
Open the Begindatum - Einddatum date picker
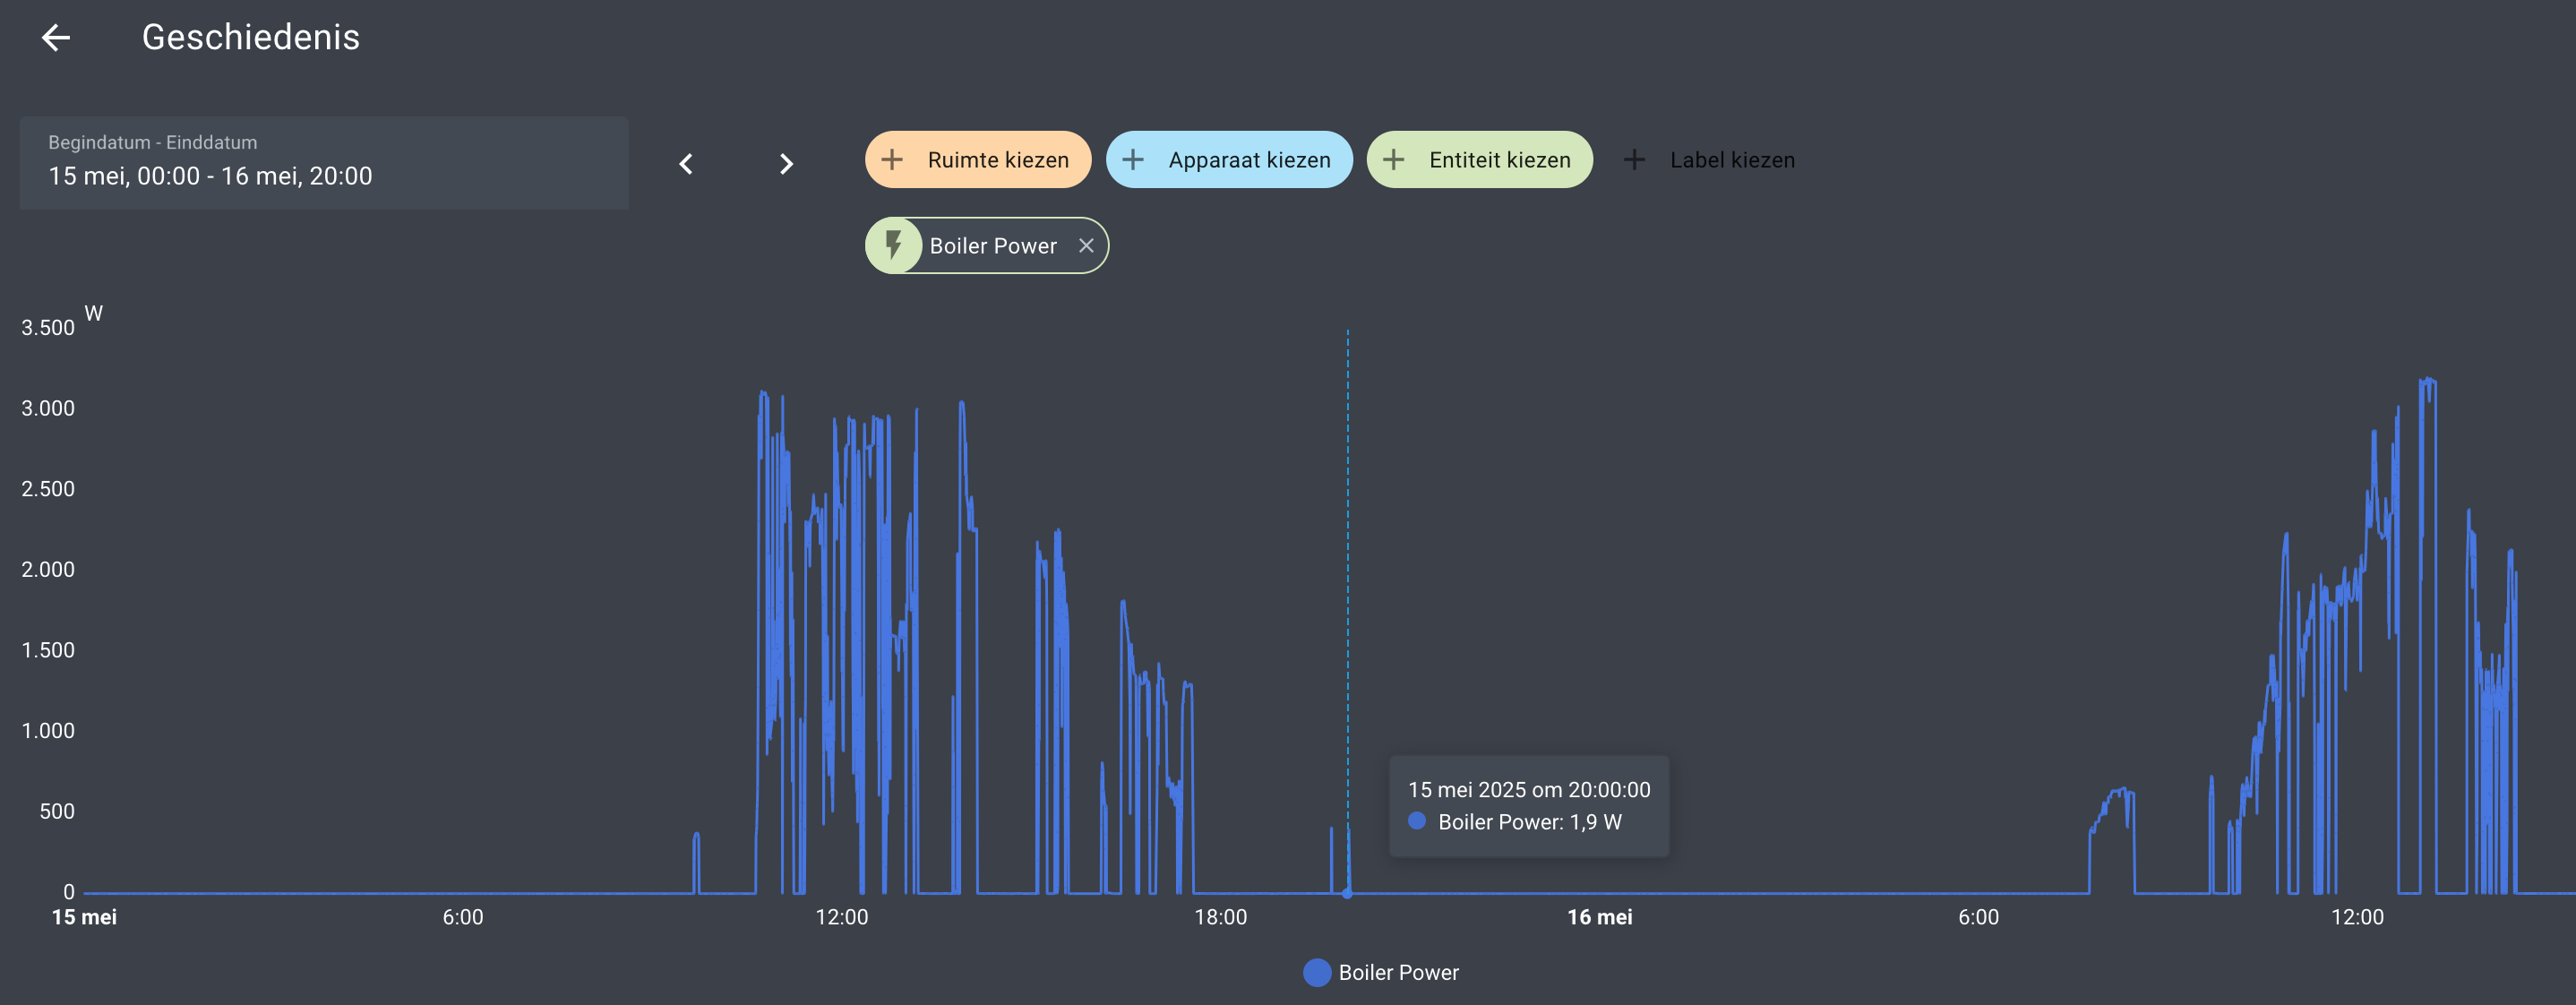[324, 163]
